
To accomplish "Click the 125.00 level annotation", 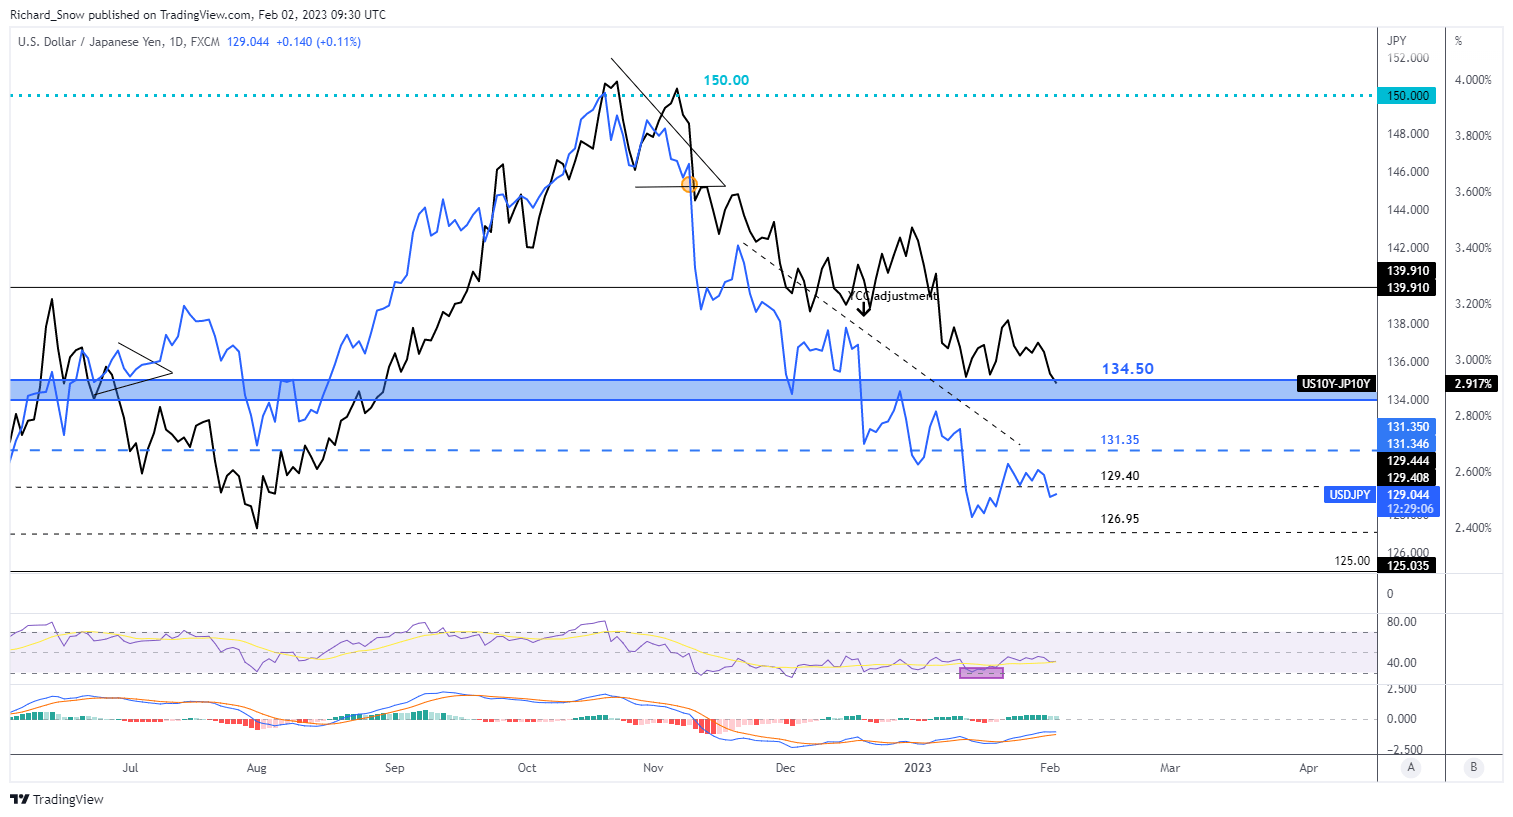I will tap(1352, 561).
